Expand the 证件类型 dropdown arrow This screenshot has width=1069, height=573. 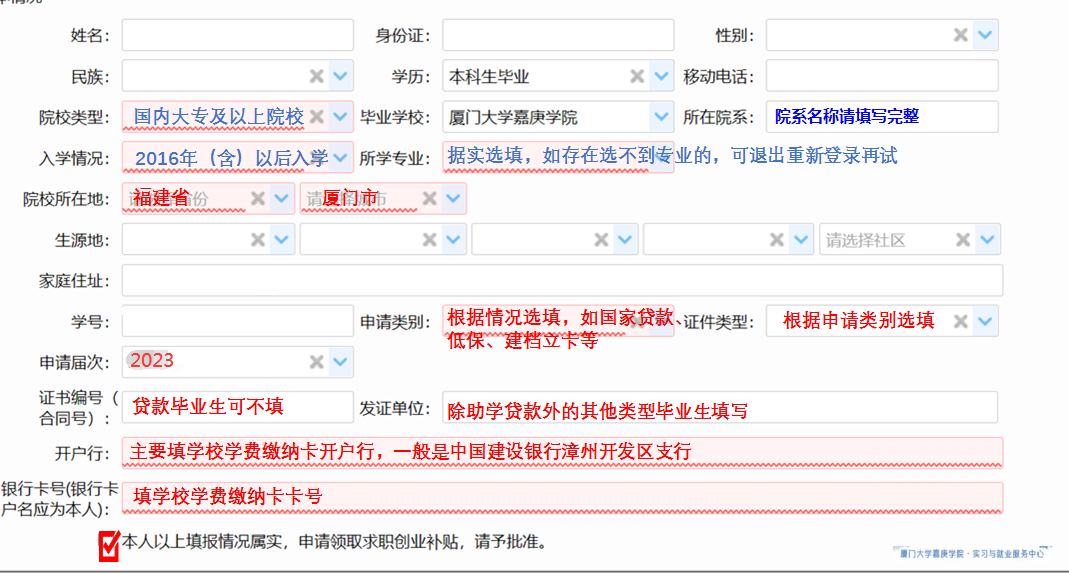(x=984, y=321)
